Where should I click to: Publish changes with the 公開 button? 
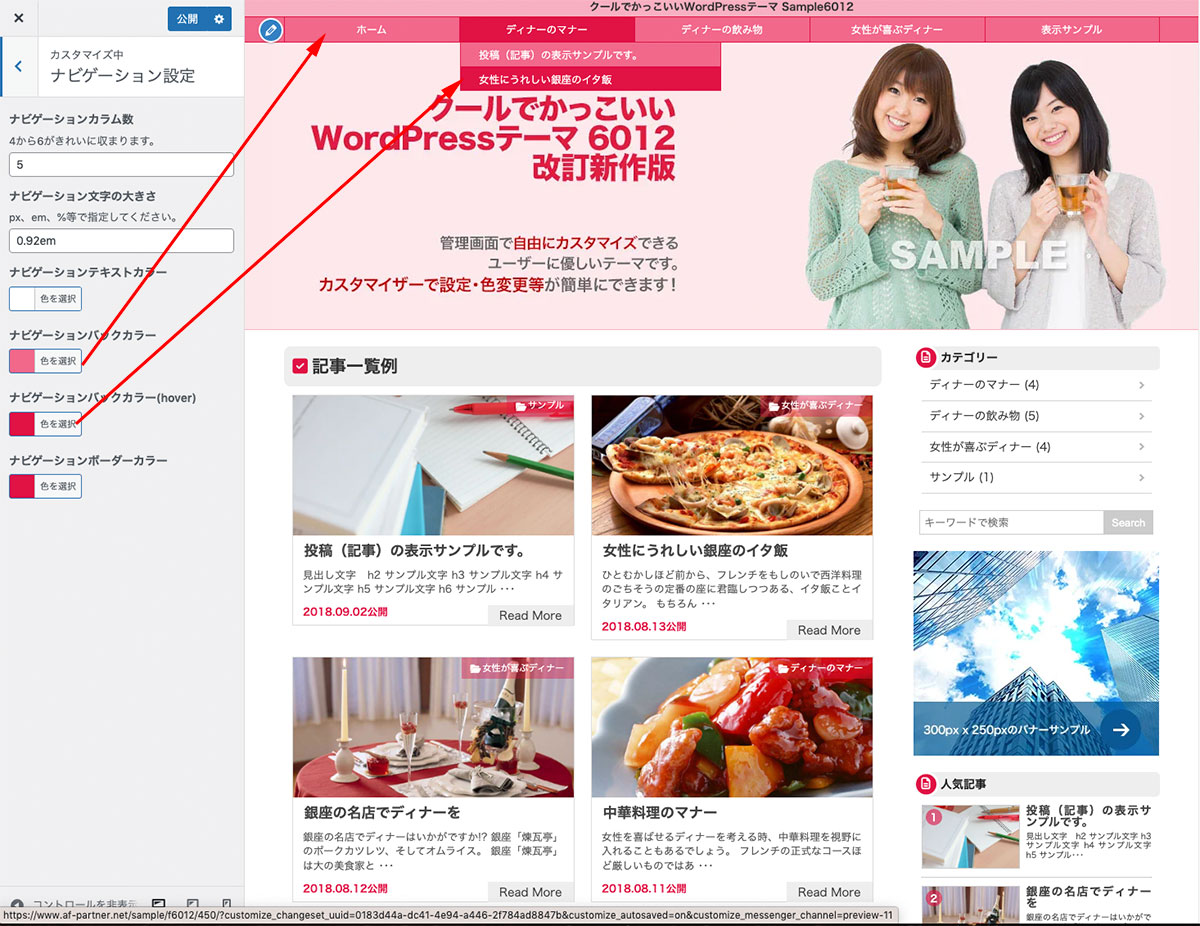click(187, 19)
